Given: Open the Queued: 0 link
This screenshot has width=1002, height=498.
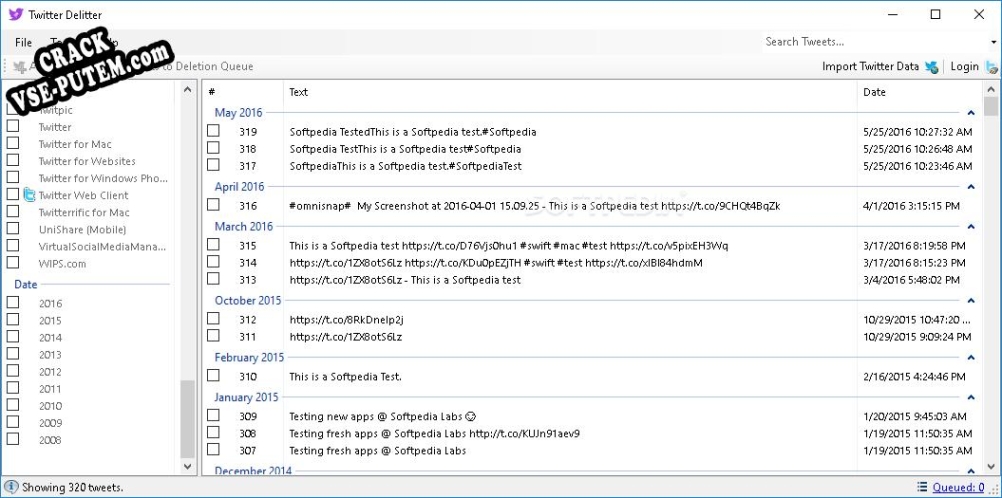Looking at the screenshot, I should (959, 487).
